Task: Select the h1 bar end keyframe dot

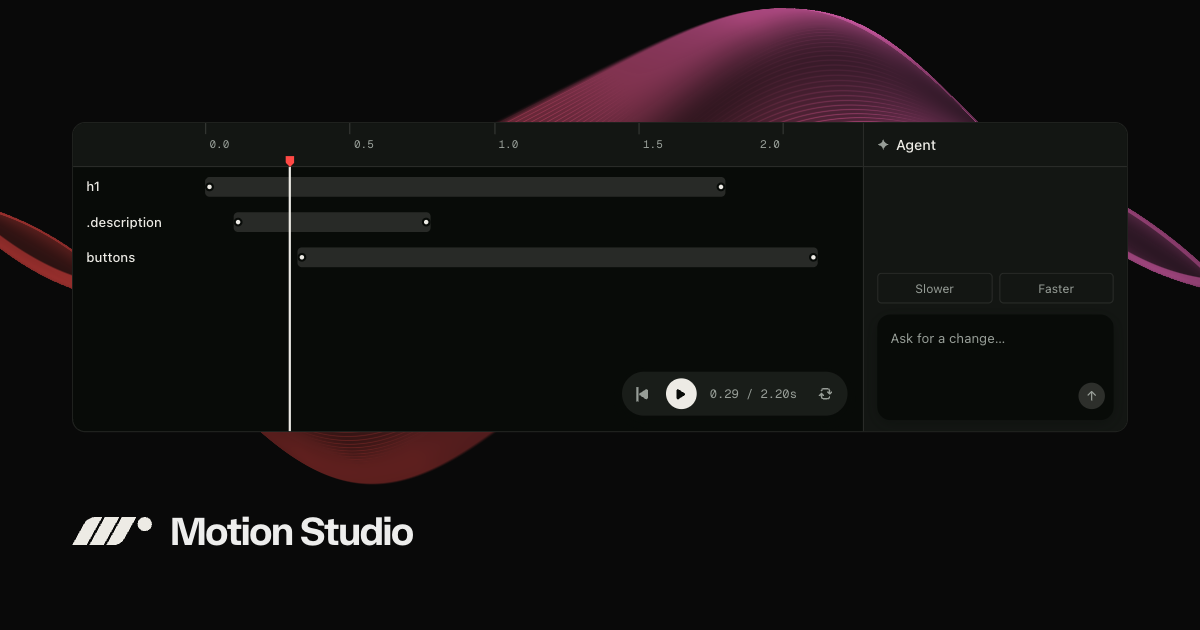Action: 721,187
